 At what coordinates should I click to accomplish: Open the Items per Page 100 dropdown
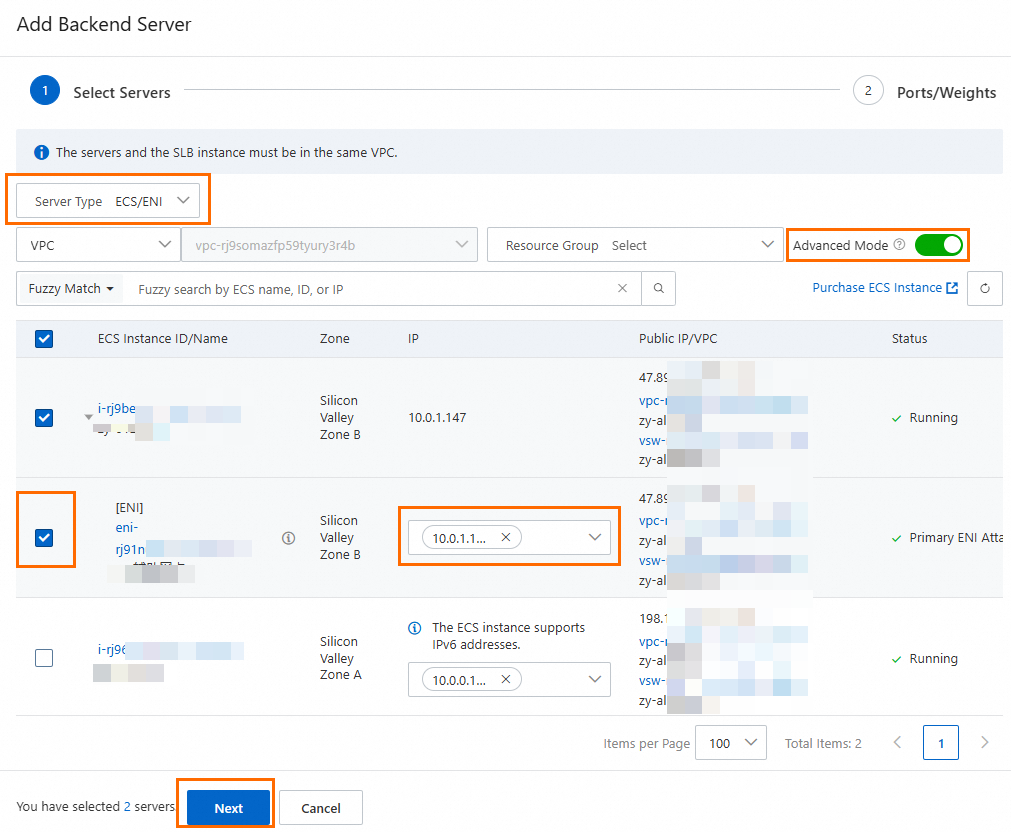tap(731, 743)
